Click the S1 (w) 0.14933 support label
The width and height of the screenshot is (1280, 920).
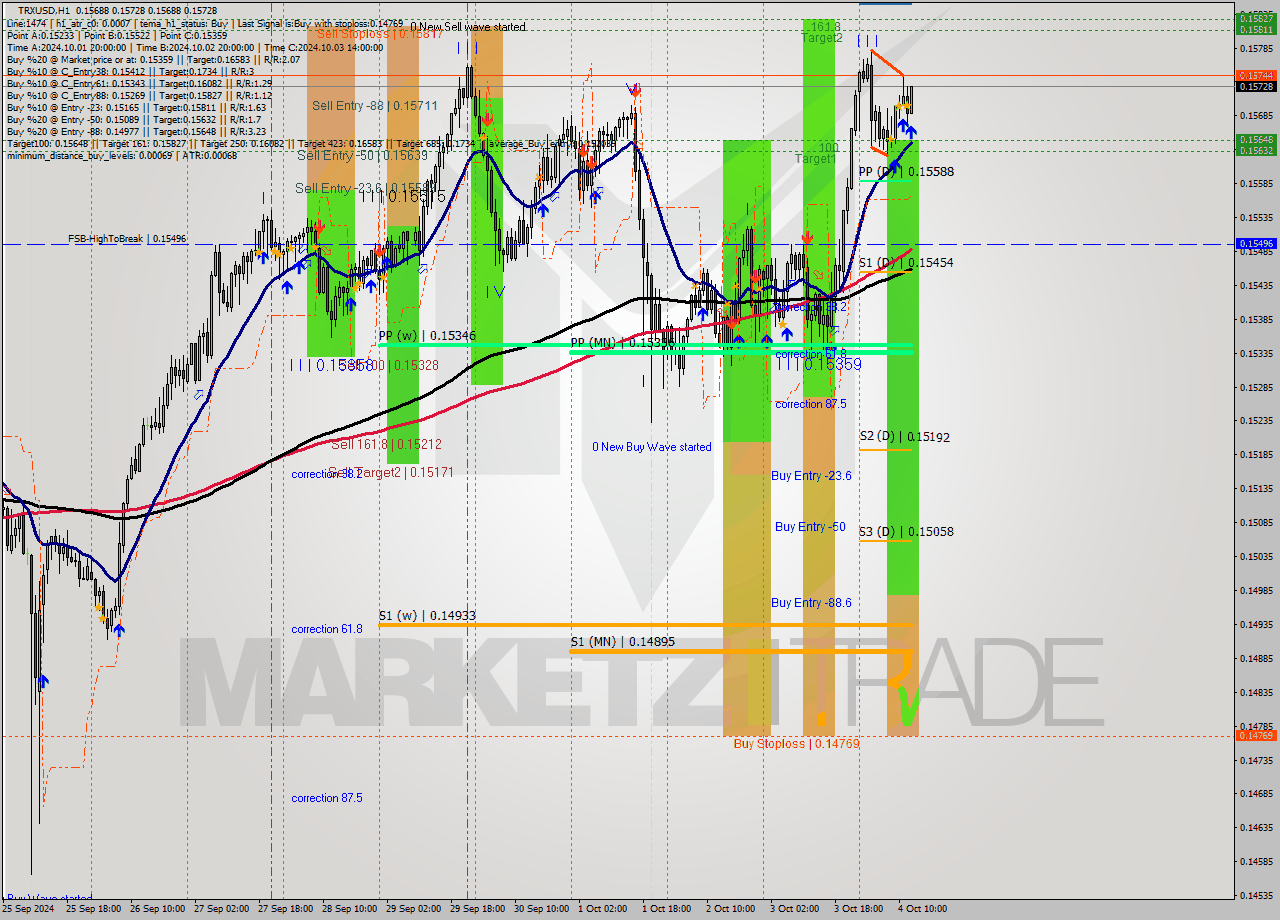[427, 616]
